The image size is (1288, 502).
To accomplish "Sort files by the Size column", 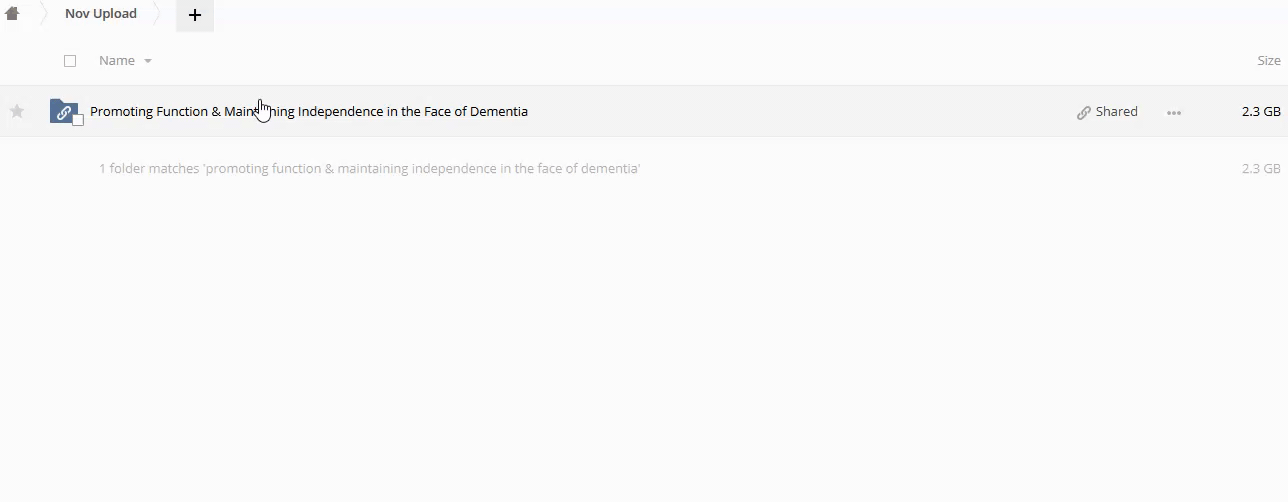I will [x=1268, y=61].
